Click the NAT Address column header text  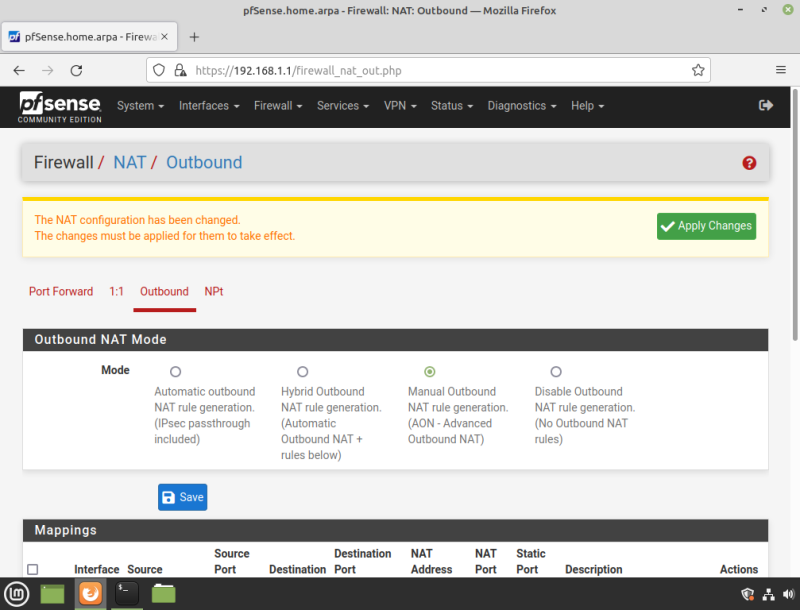coord(431,562)
